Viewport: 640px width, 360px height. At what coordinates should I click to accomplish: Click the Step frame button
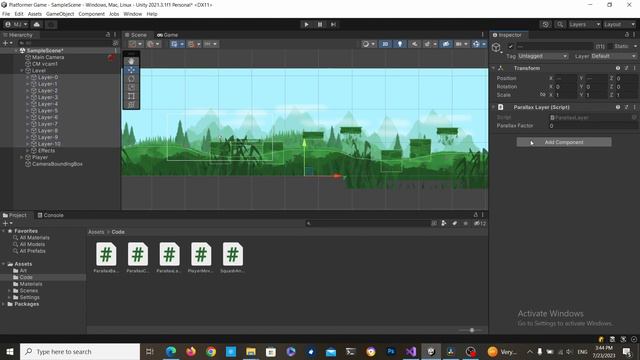(333, 24)
